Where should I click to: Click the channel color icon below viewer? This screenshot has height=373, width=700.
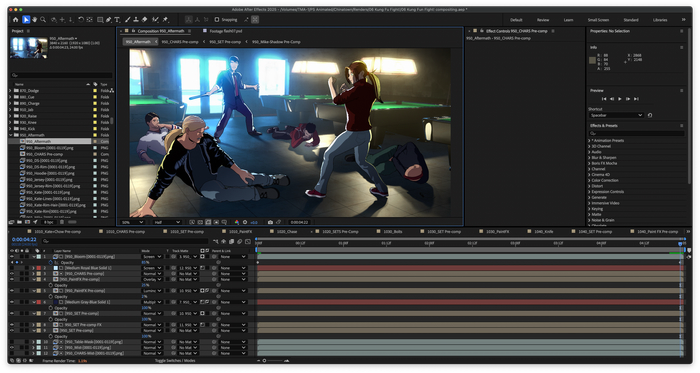[x=237, y=222]
